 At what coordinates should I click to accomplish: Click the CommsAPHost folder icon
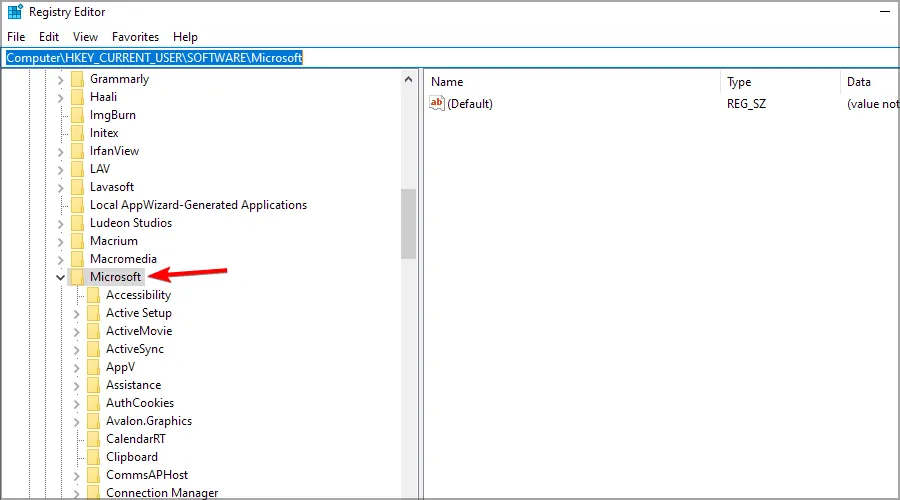(94, 475)
